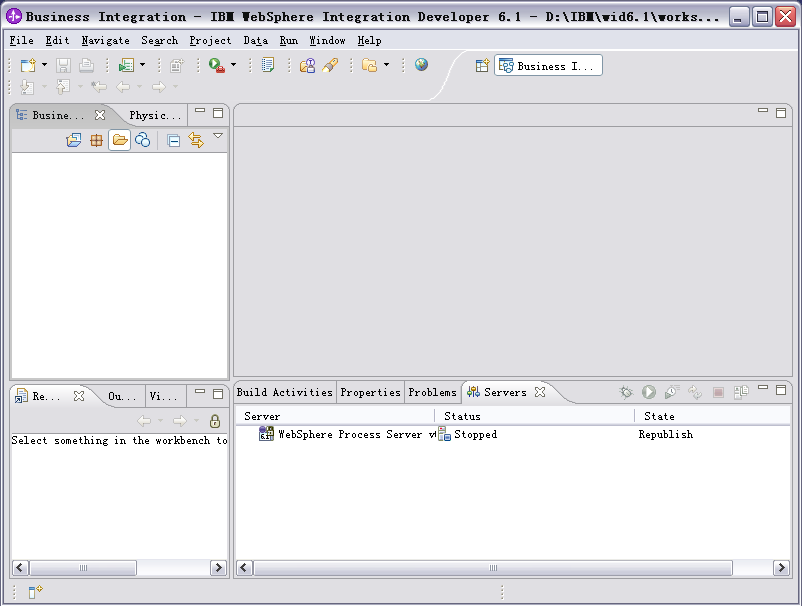Viewport: 802px width, 606px height.
Task: Open the Window menu
Action: pyautogui.click(x=327, y=40)
